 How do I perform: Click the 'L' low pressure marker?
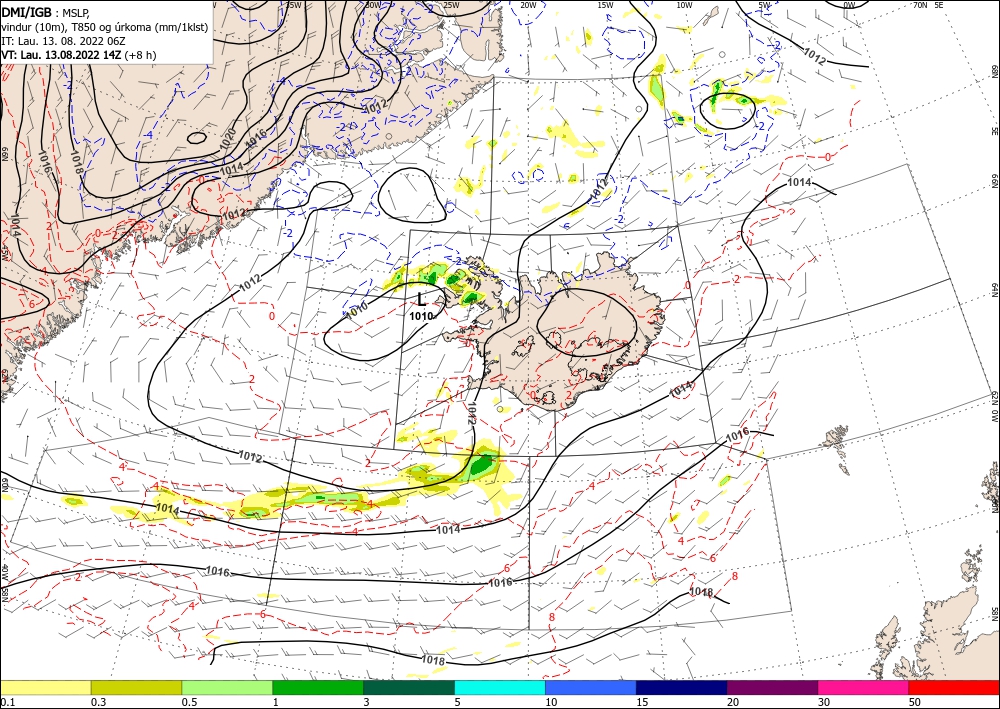(x=422, y=299)
